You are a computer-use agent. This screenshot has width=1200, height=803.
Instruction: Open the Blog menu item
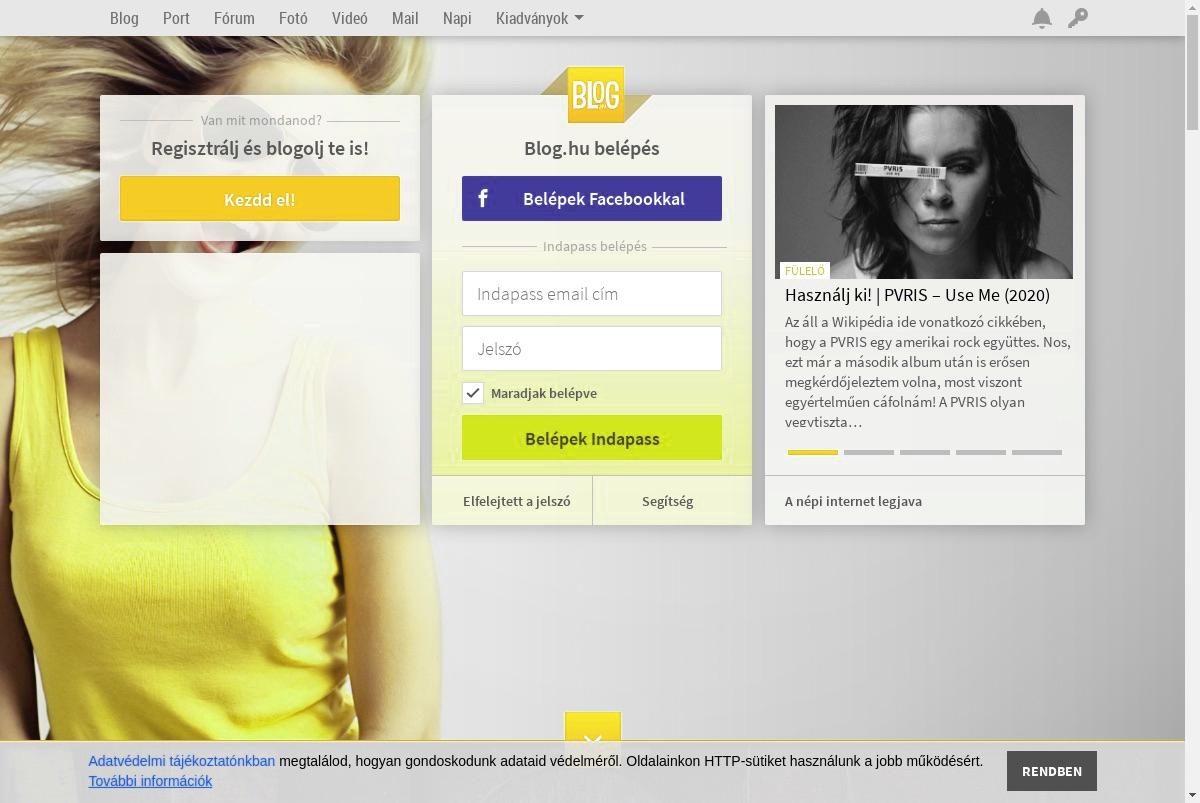pyautogui.click(x=124, y=18)
